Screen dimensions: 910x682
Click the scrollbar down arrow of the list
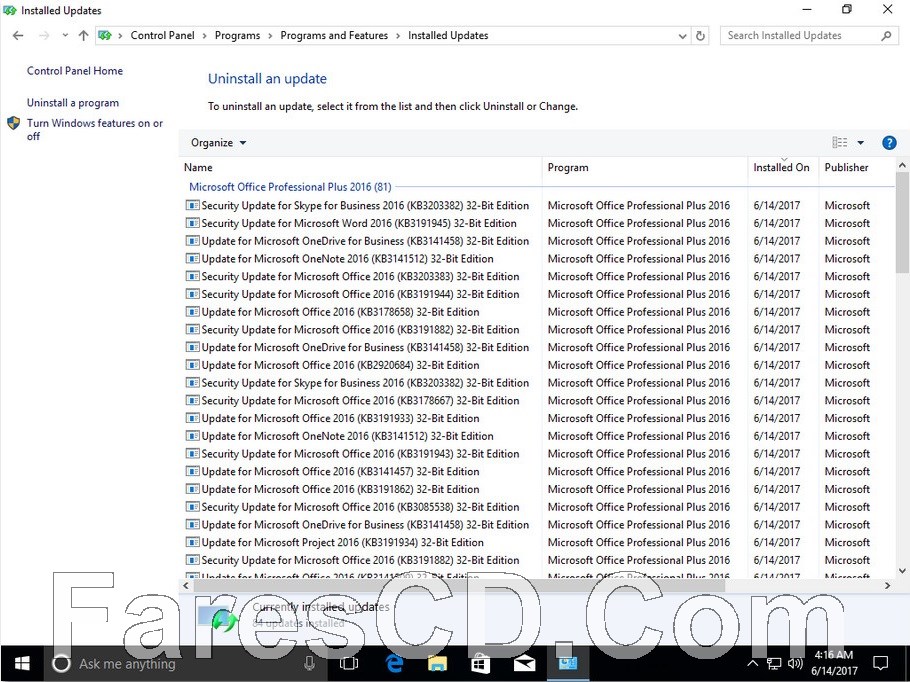click(x=902, y=571)
